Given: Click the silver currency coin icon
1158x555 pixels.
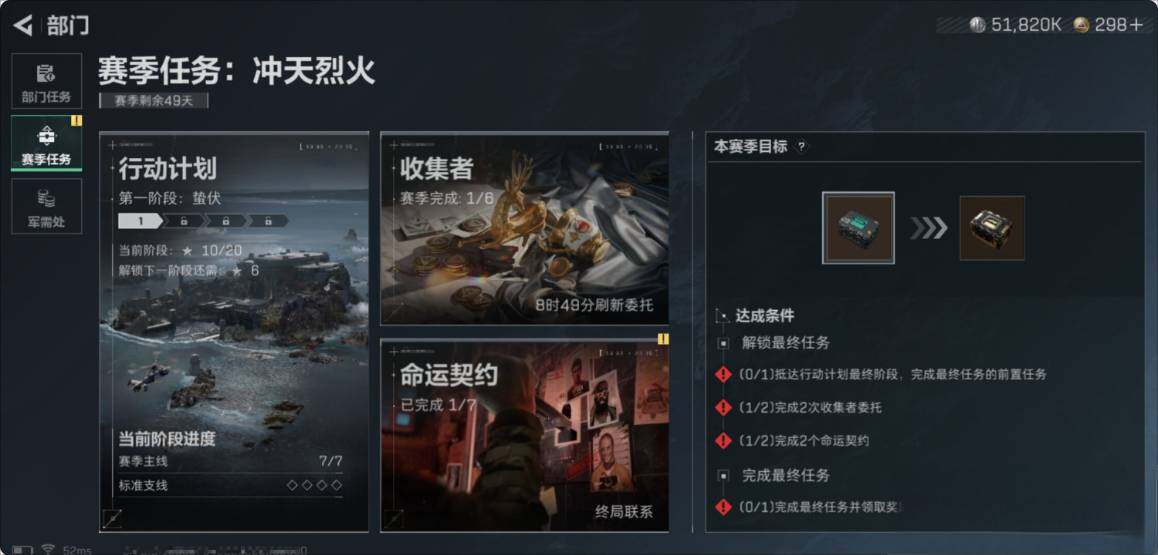Looking at the screenshot, I should [978, 25].
